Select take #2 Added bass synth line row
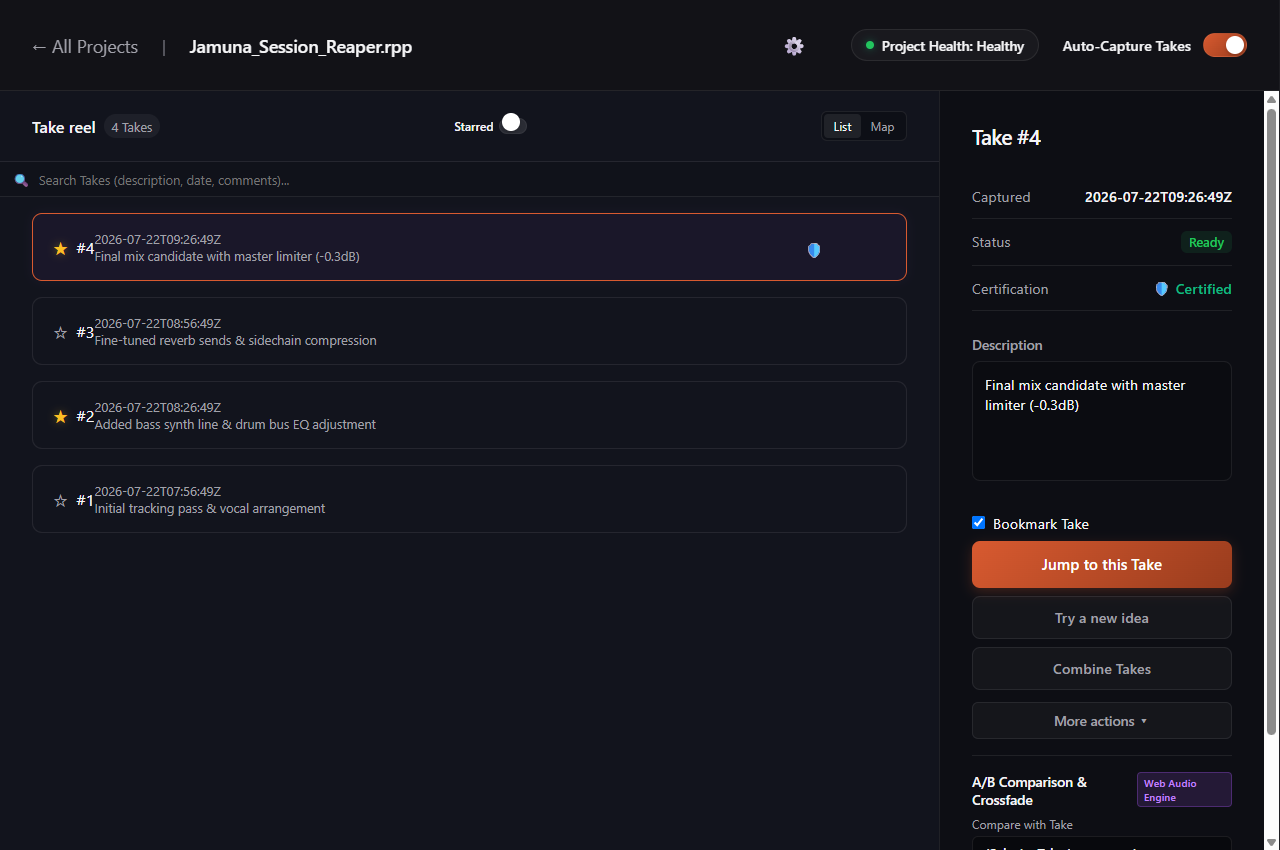Image resolution: width=1280 pixels, height=850 pixels. [x=469, y=415]
